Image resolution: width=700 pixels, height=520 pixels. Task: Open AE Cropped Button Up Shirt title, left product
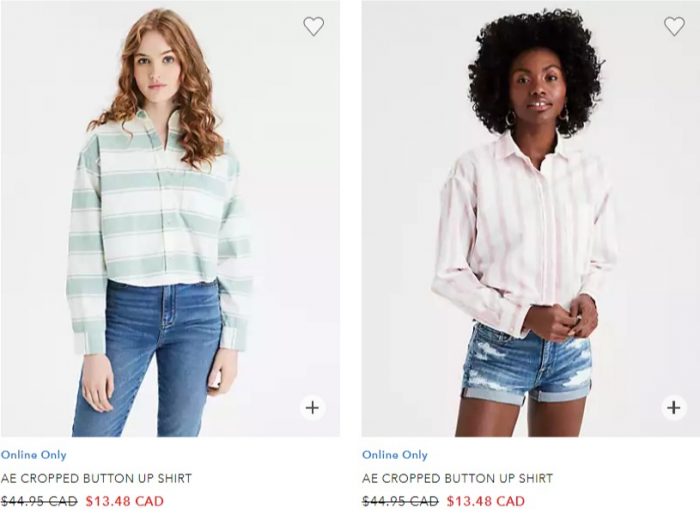96,478
